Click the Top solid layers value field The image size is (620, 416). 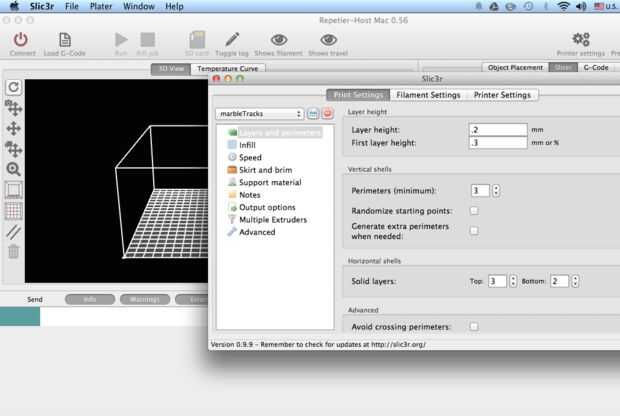pyautogui.click(x=497, y=281)
